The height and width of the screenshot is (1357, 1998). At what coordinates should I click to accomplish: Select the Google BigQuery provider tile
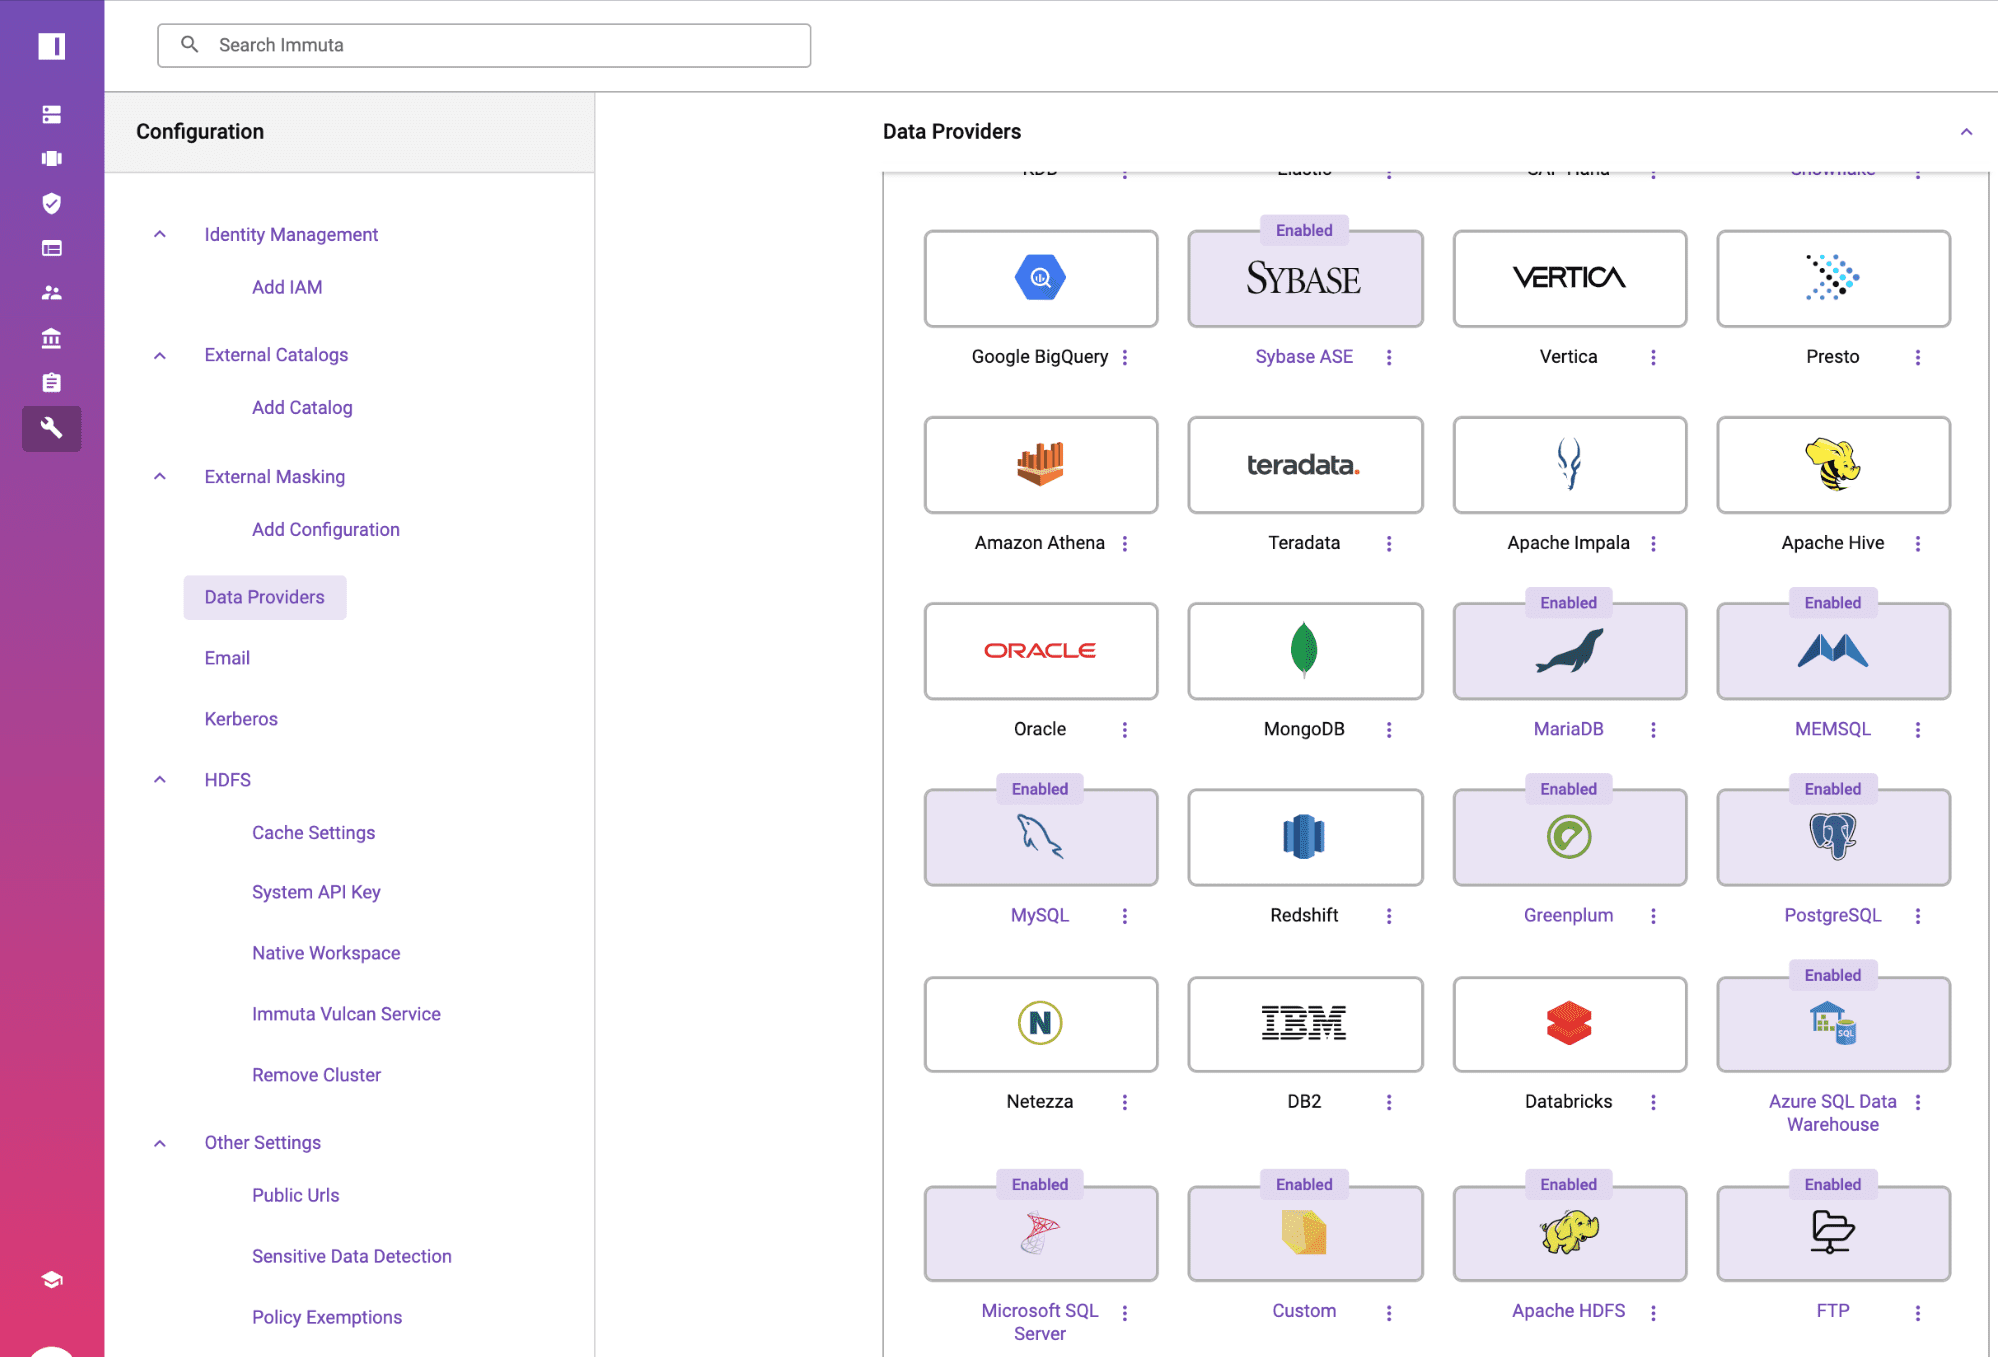pos(1040,279)
